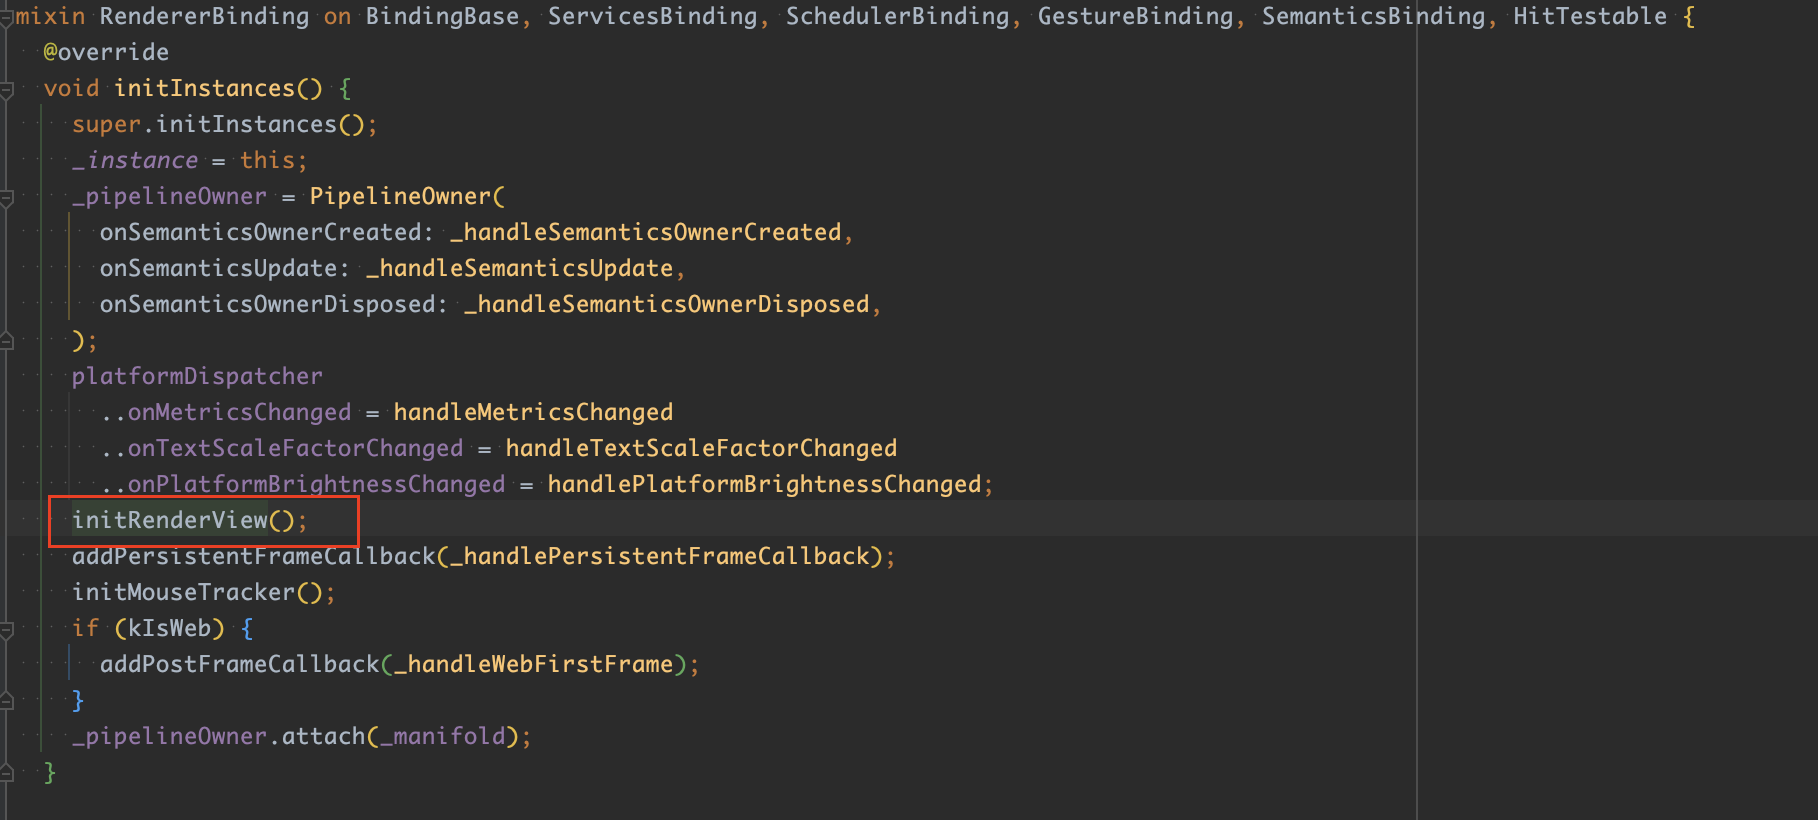Click fold end marker beside ');' line
Image resolution: width=1818 pixels, height=820 pixels.
click(x=6, y=341)
